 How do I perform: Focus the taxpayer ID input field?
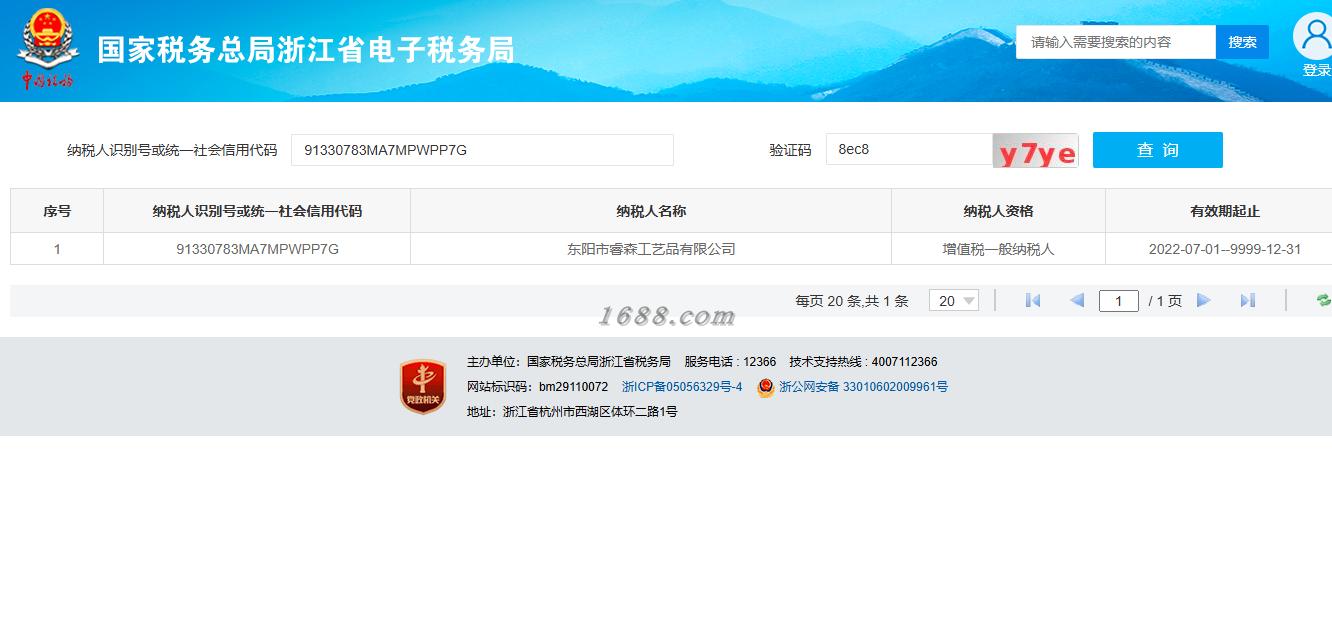coord(482,150)
